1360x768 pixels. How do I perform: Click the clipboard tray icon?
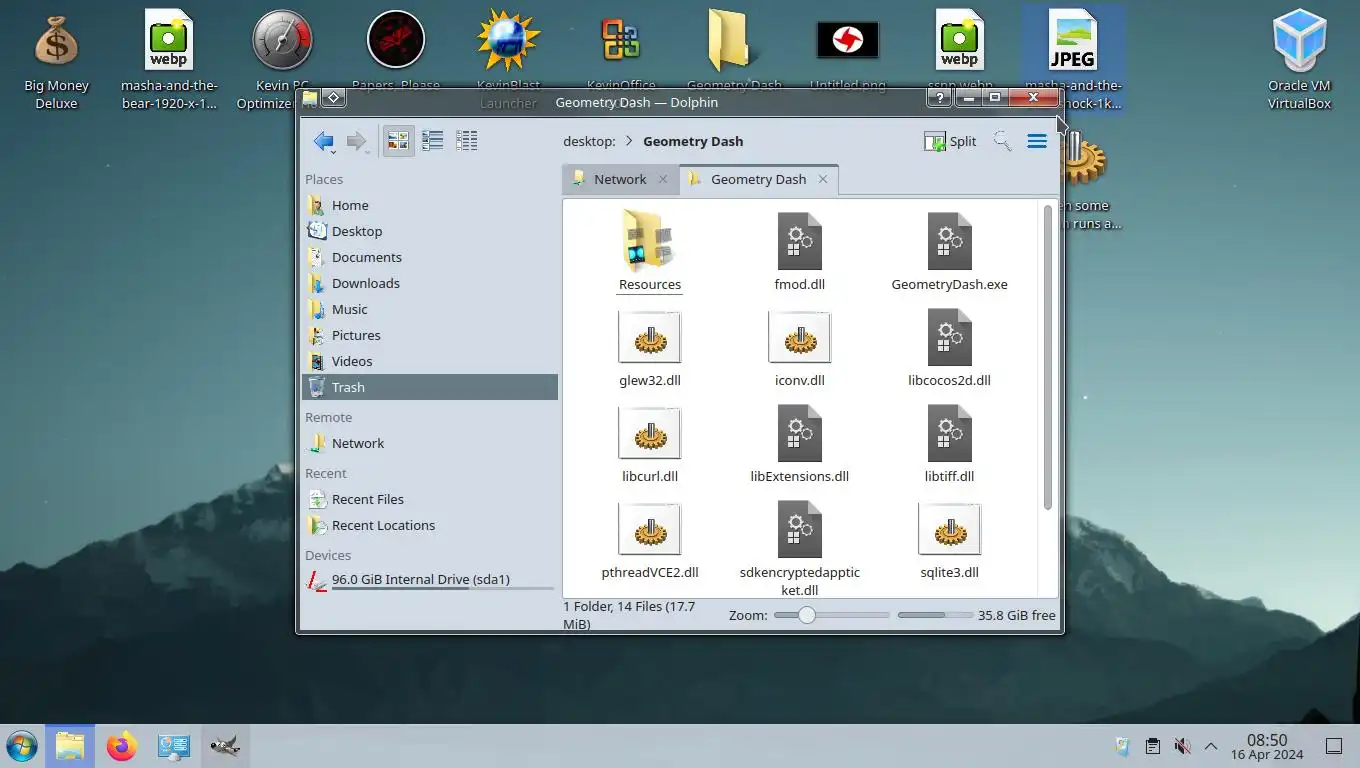point(1153,746)
